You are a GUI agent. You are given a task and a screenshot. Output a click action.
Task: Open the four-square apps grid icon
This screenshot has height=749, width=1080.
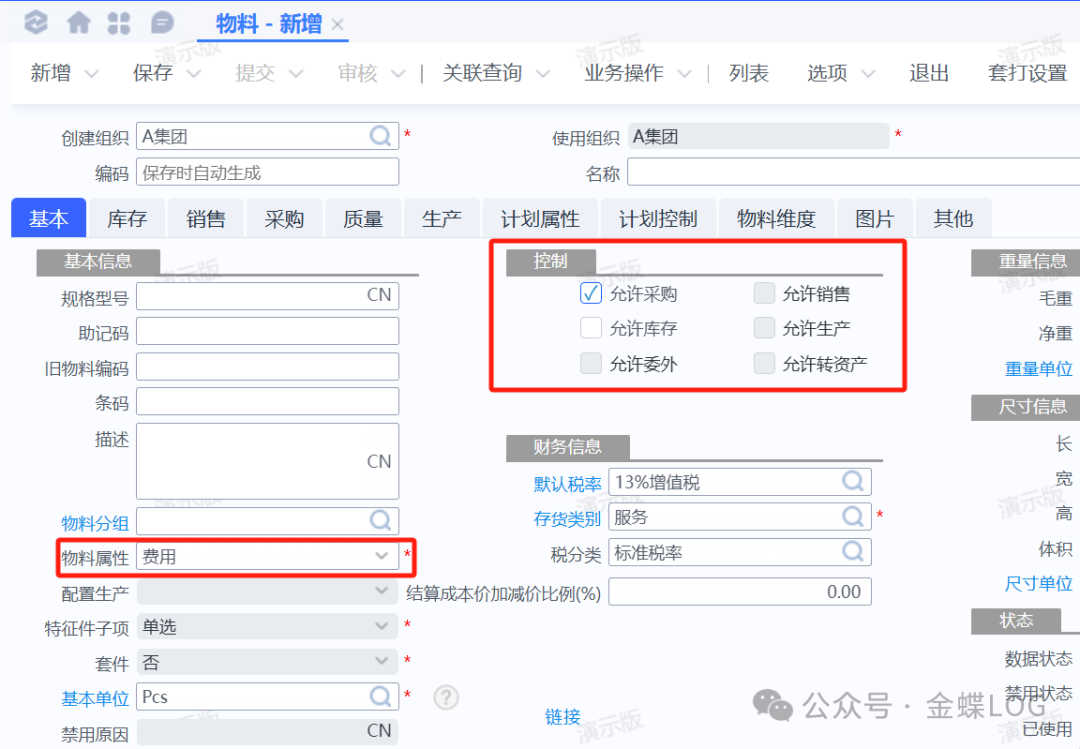pos(118,22)
